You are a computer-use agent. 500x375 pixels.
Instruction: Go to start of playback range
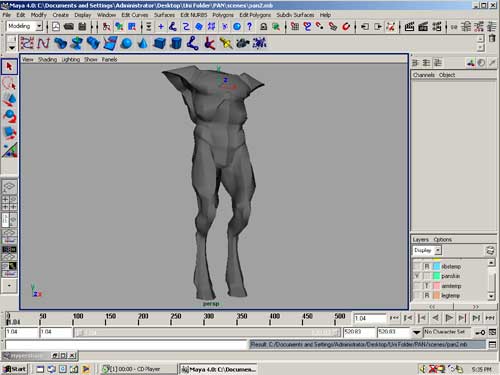coord(394,318)
